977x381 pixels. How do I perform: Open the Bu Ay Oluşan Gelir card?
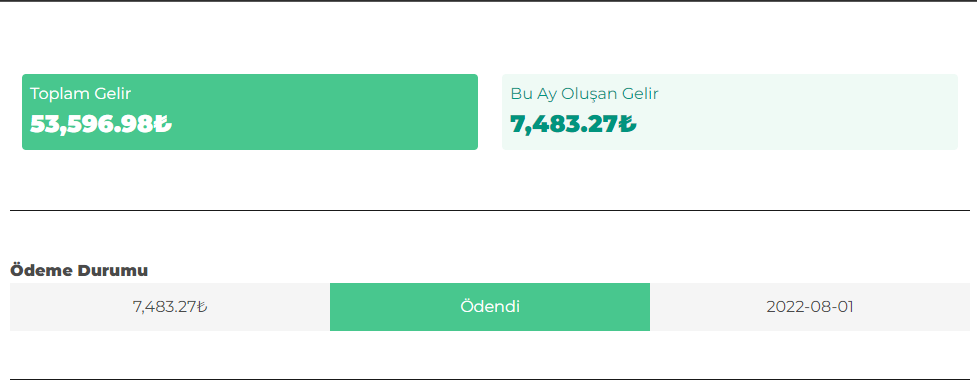(x=730, y=112)
